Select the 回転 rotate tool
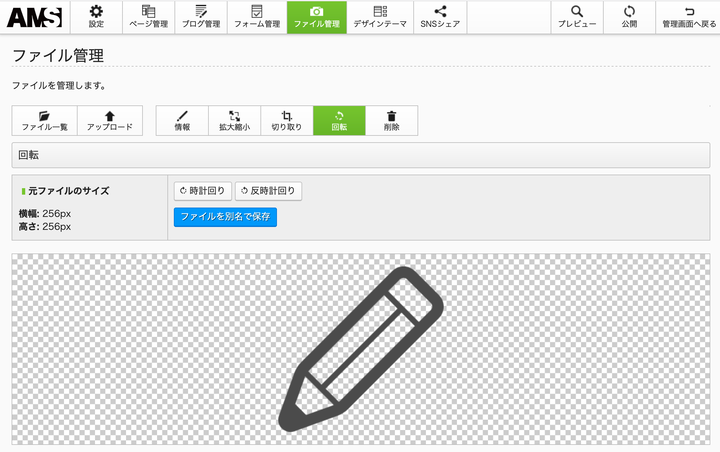 click(x=339, y=121)
